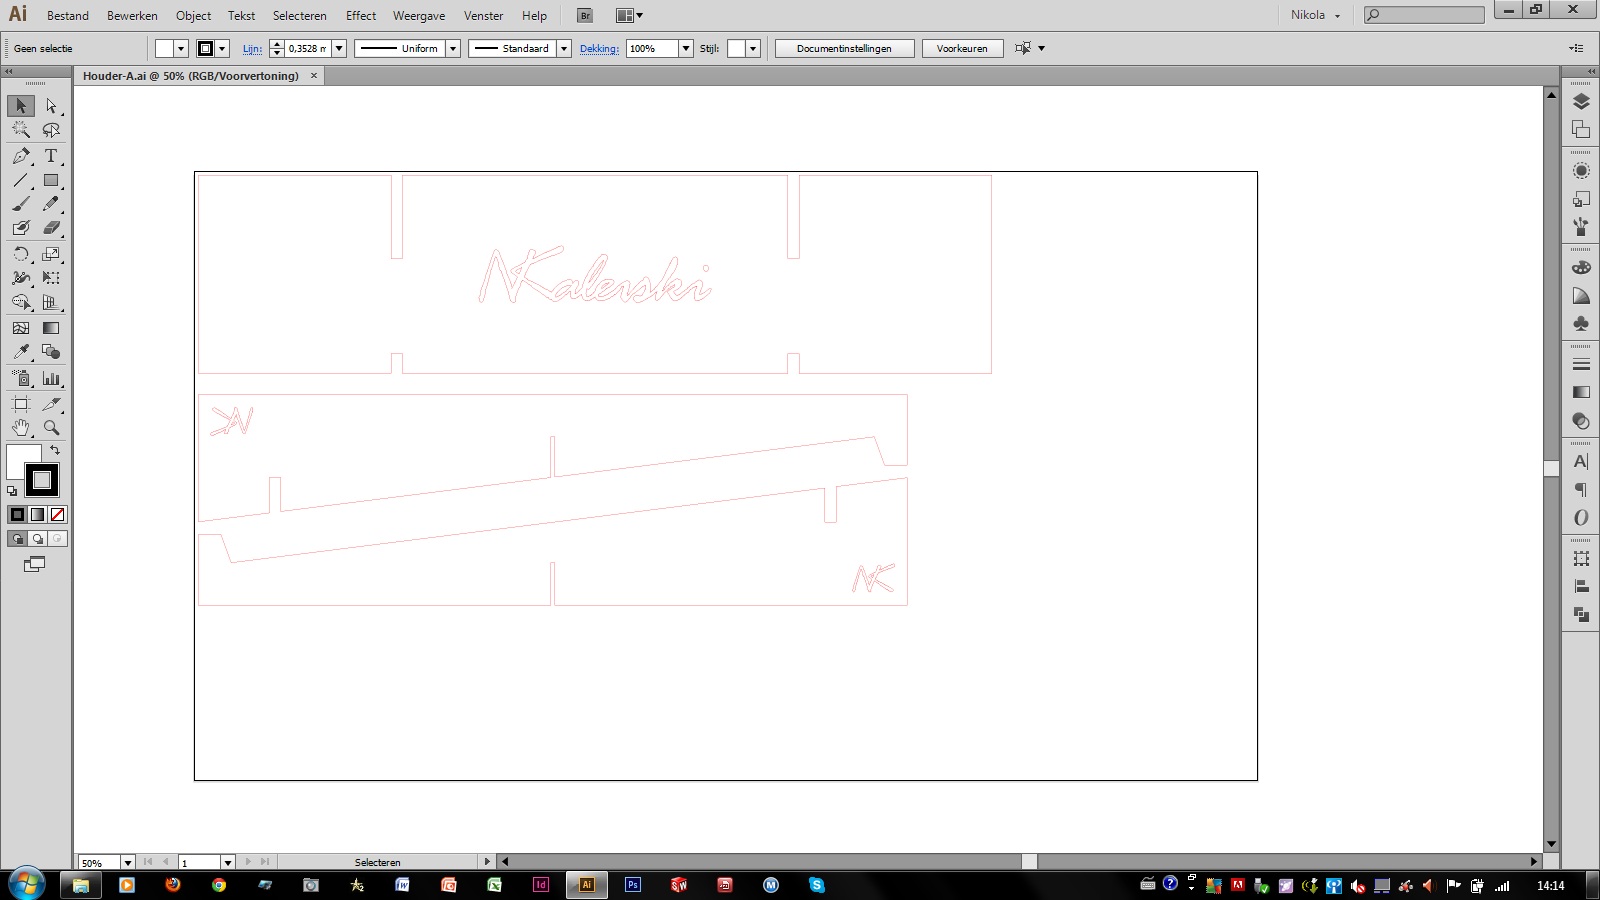Image resolution: width=1600 pixels, height=900 pixels.
Task: Open the Weergave menu
Action: [419, 16]
